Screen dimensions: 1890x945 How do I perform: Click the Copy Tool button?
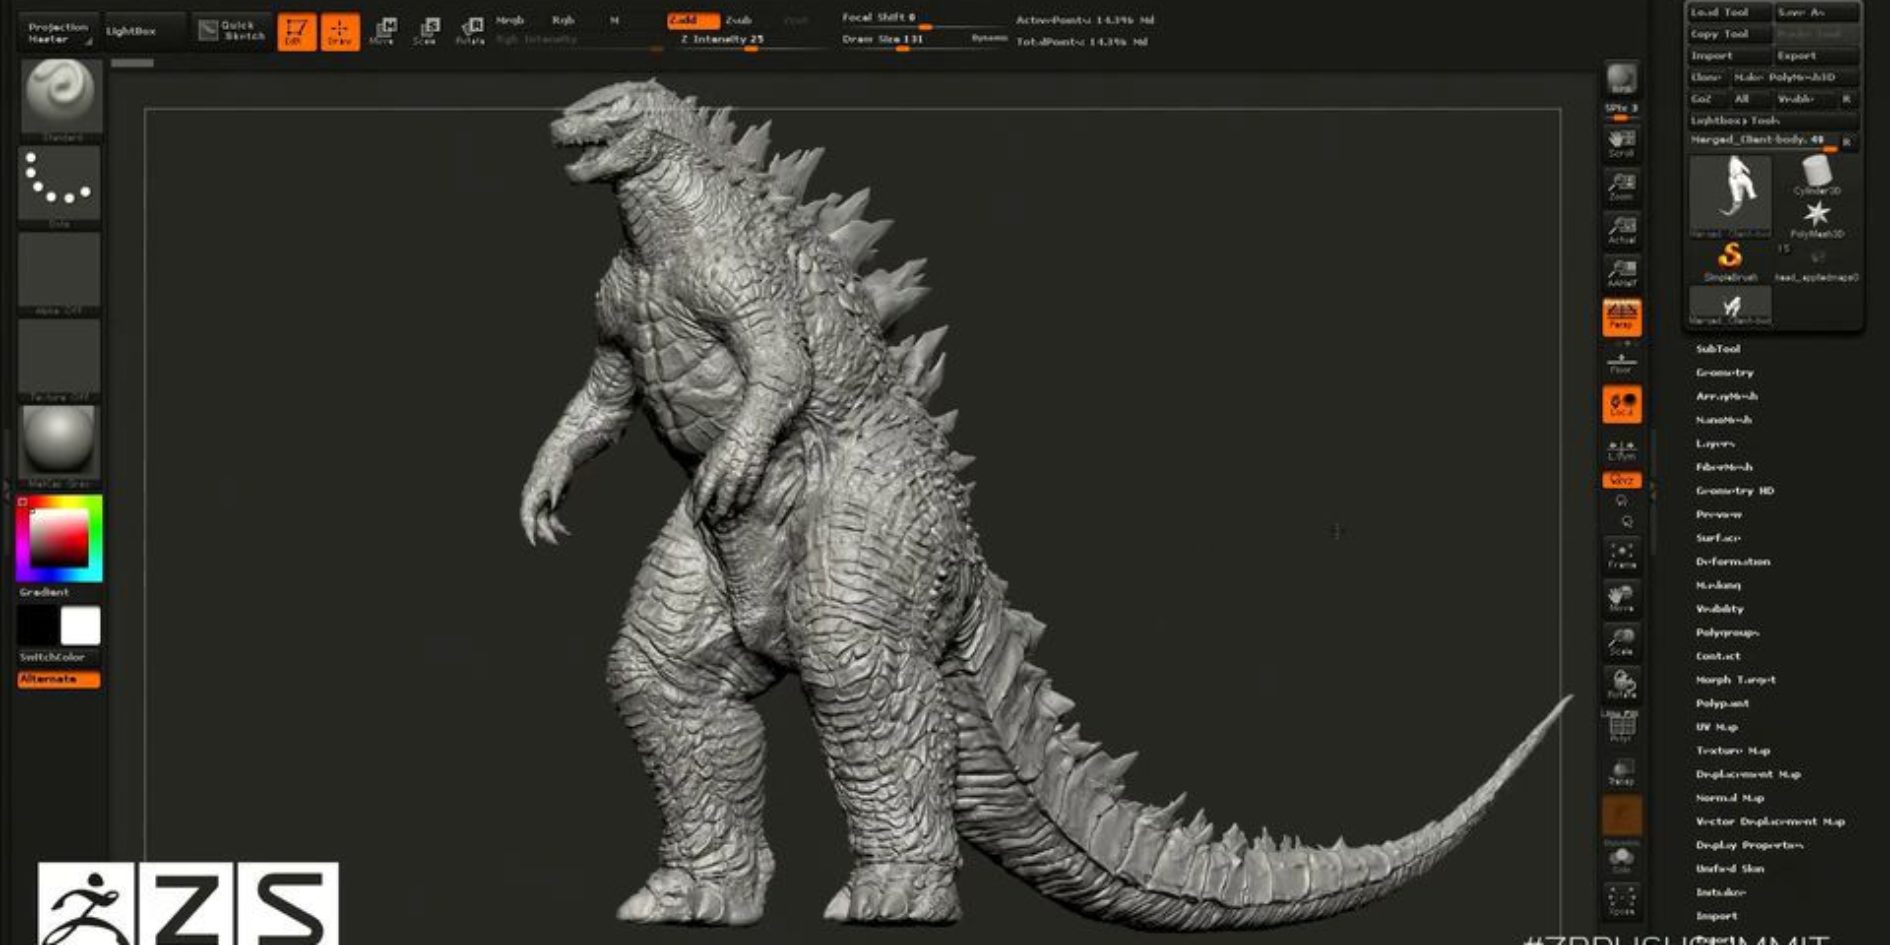click(x=1729, y=34)
